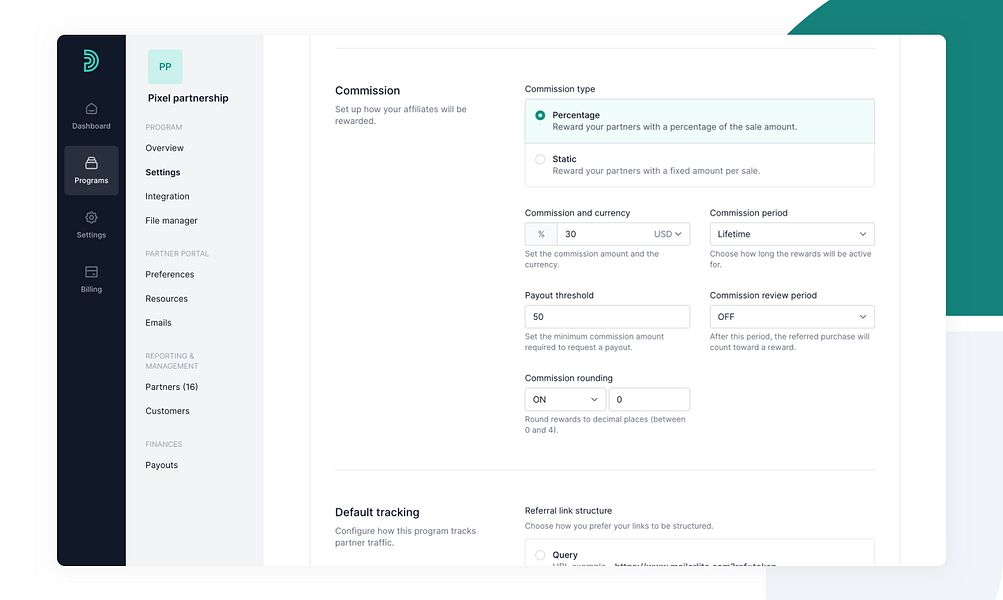Open the Commission review period dropdown

[x=792, y=317]
